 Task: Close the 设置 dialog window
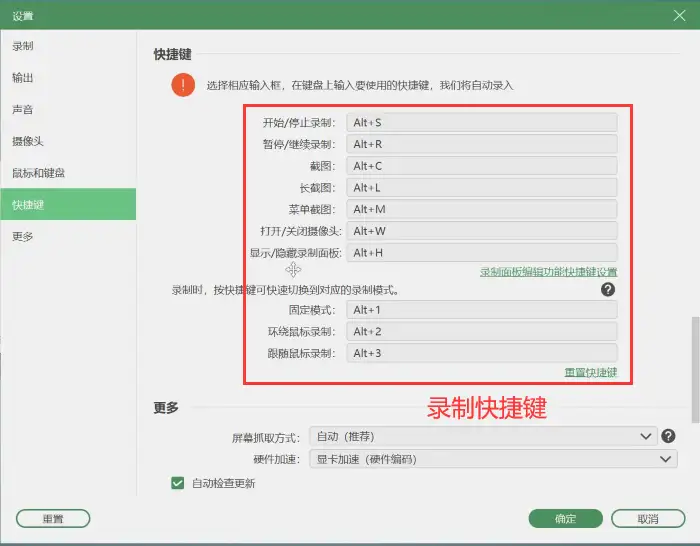679,16
